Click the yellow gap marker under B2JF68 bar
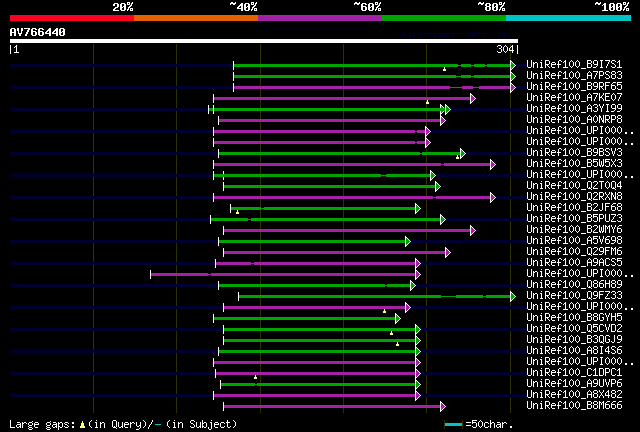Screen dimensions: 640x432 click(238, 212)
